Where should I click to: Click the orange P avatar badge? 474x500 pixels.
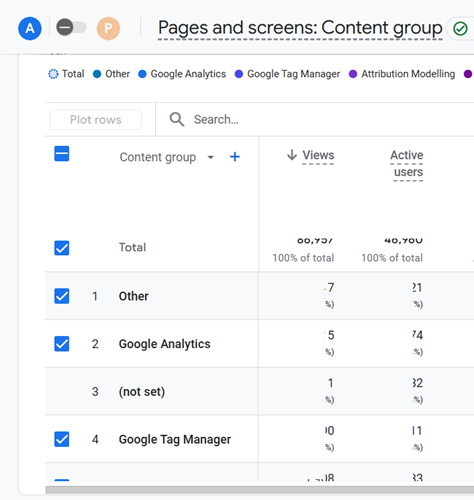click(108, 28)
